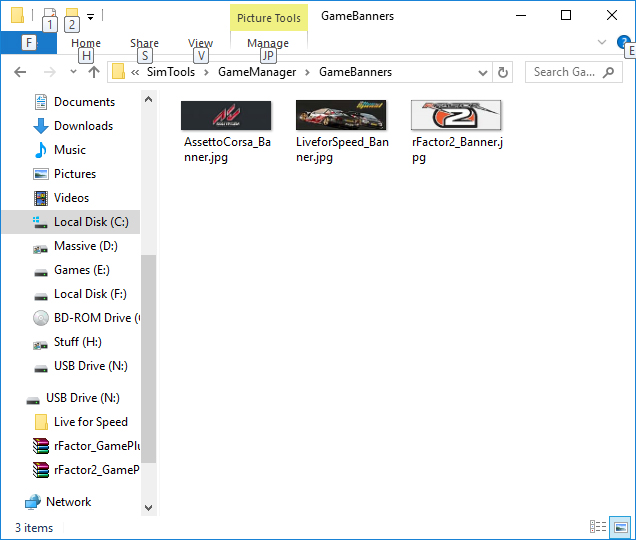Refresh the GameBanners folder
This screenshot has width=636, height=540.
(503, 73)
